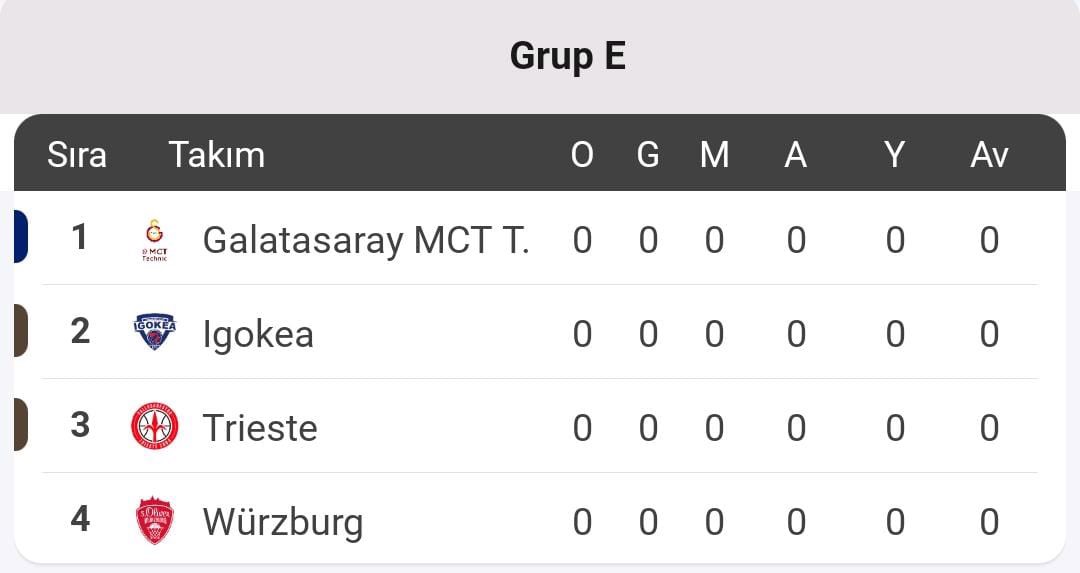The image size is (1080, 573).
Task: Click the Takım column header
Action: tap(217, 155)
